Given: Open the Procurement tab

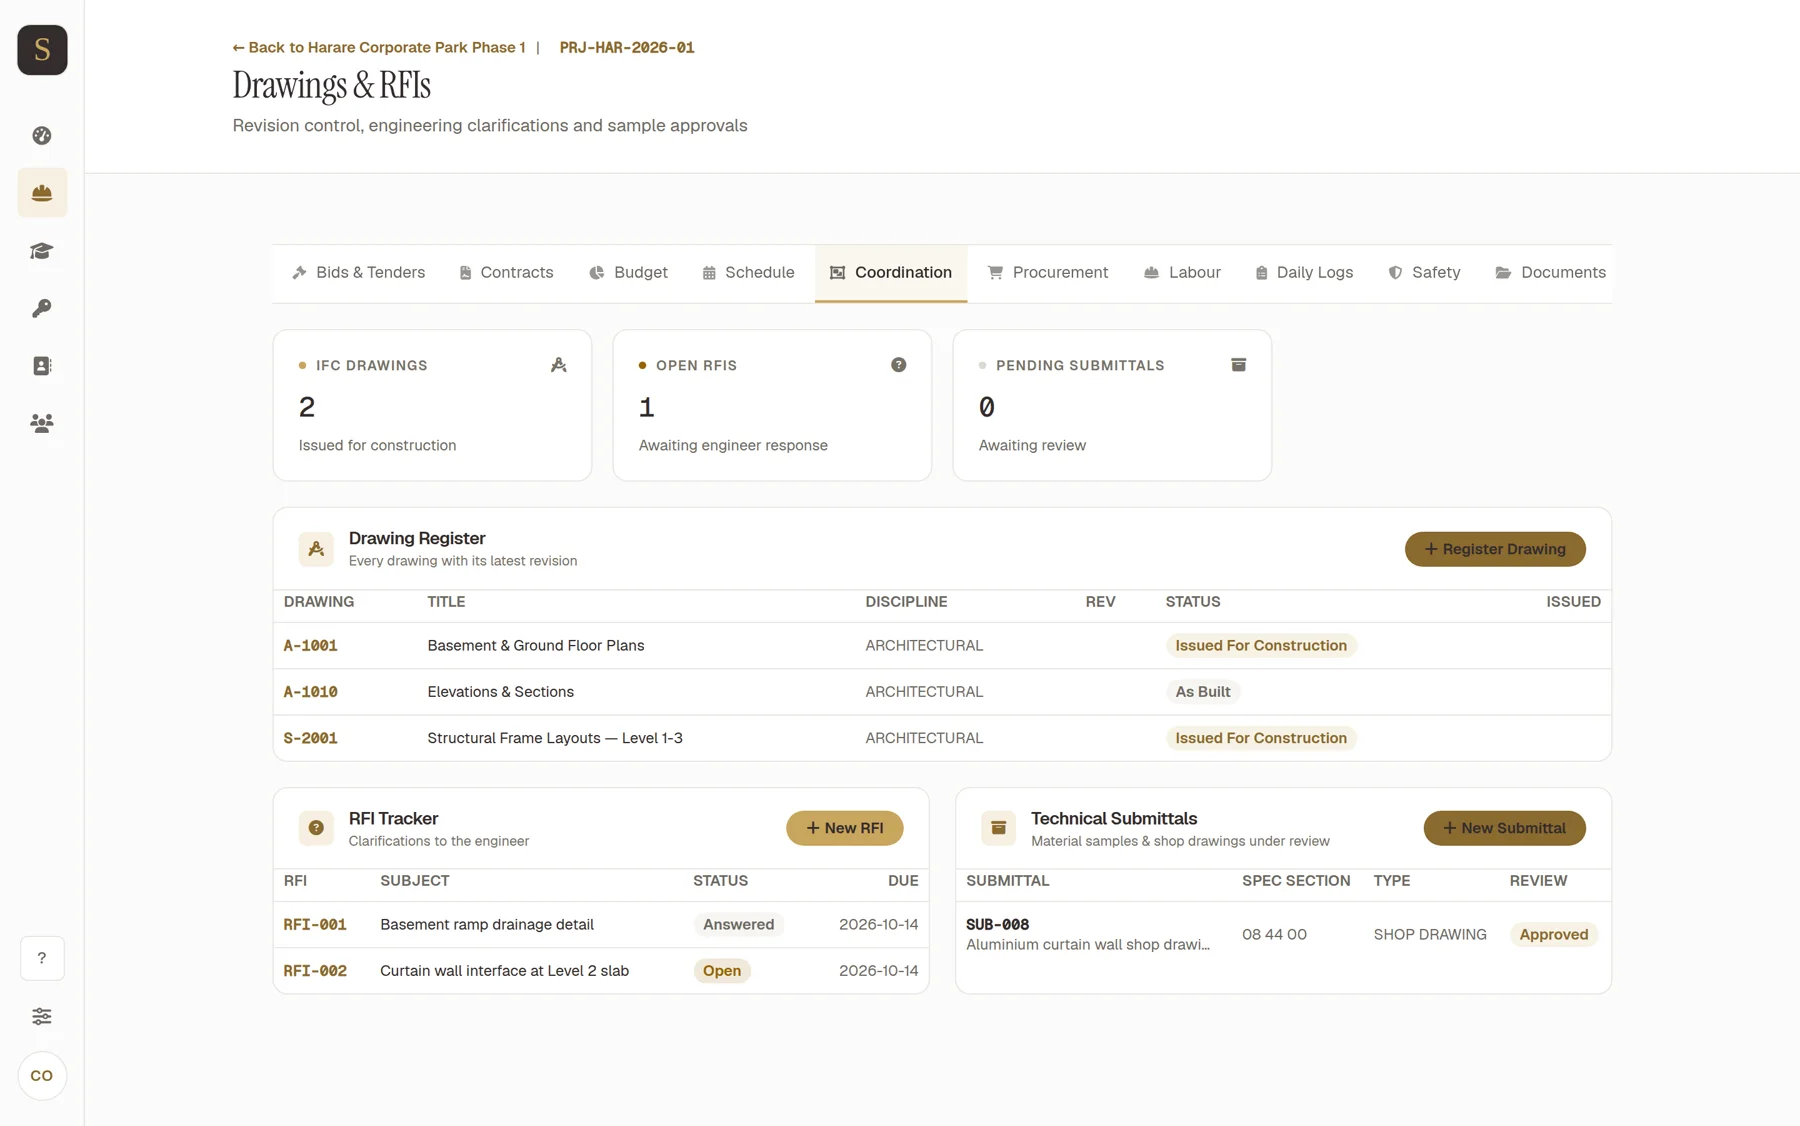Looking at the screenshot, I should [x=1048, y=273].
